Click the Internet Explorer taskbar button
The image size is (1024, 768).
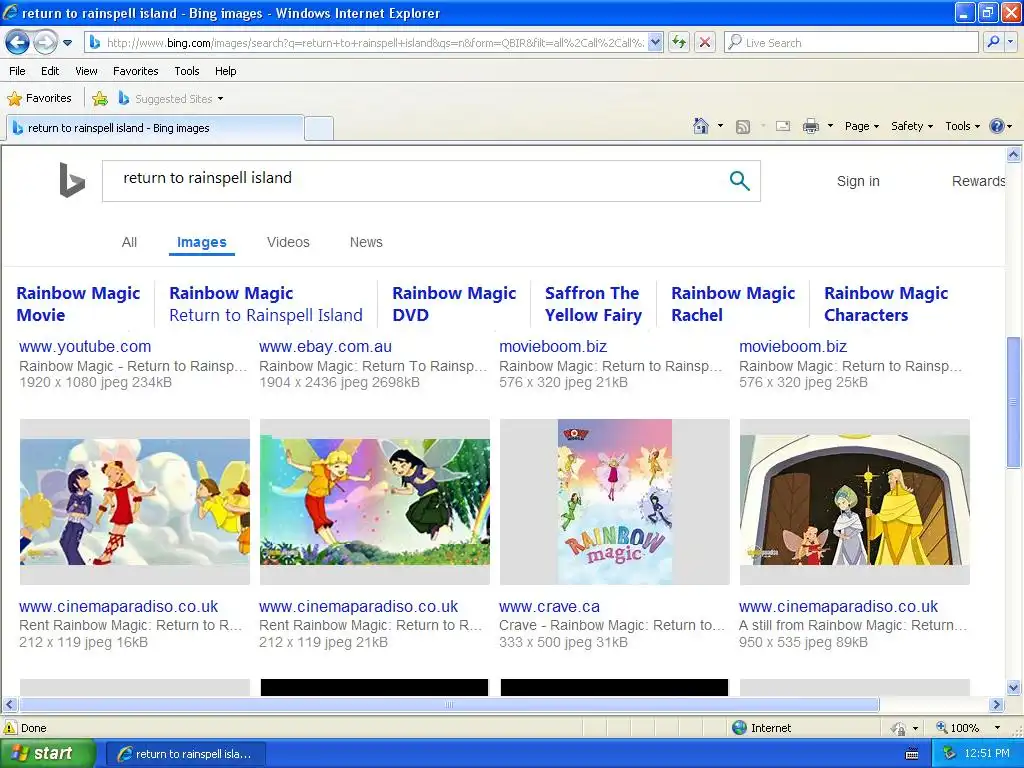click(185, 754)
